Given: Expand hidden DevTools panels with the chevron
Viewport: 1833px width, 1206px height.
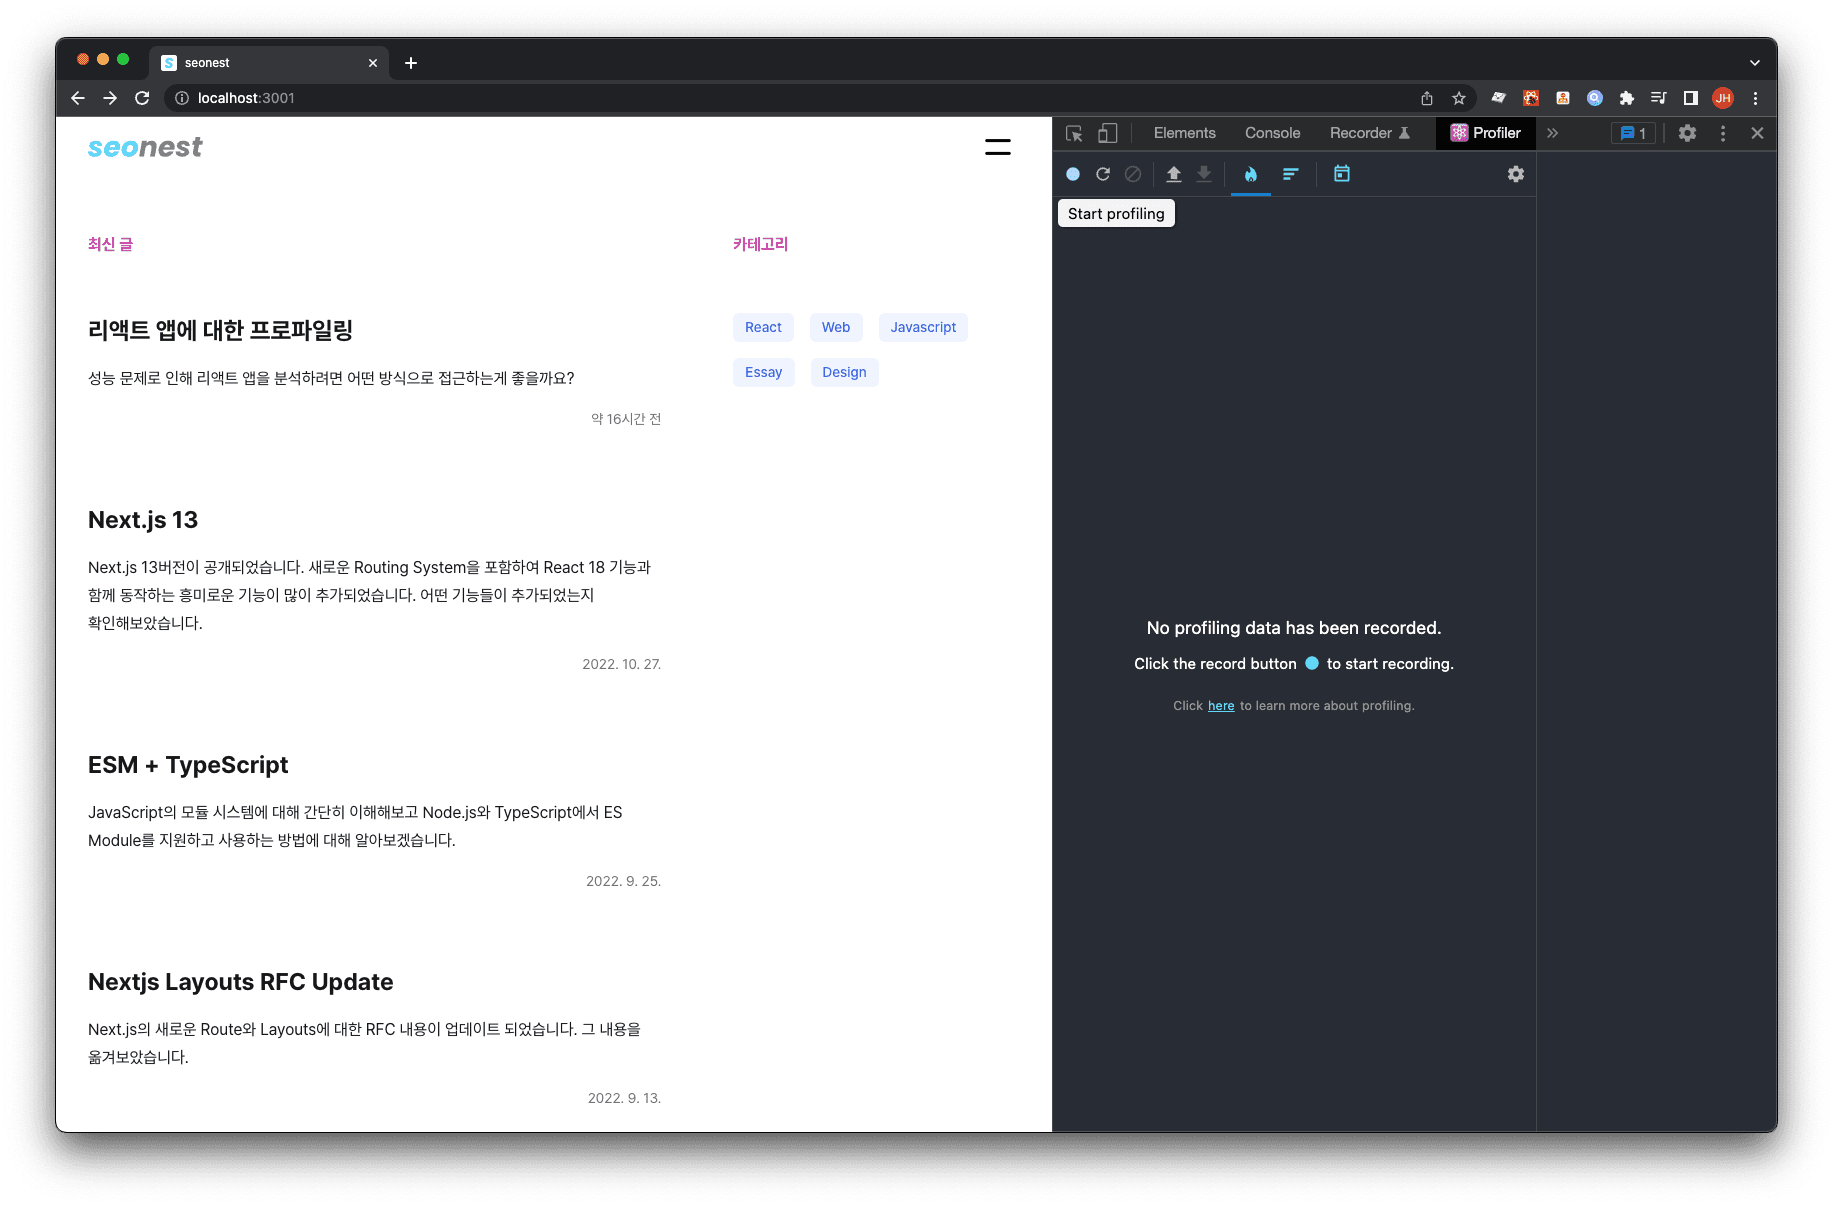Looking at the screenshot, I should (1552, 132).
